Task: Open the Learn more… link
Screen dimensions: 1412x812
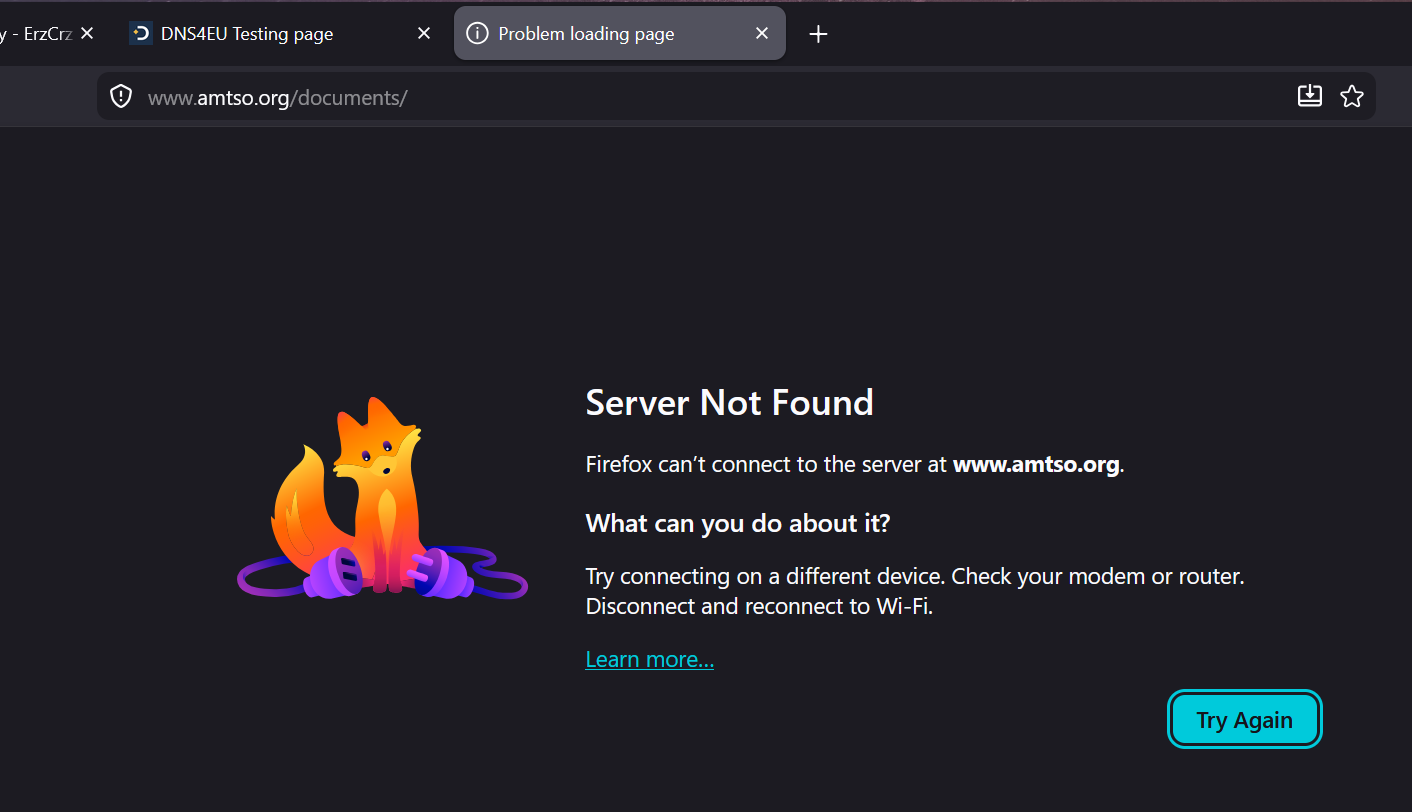Action: [x=650, y=659]
